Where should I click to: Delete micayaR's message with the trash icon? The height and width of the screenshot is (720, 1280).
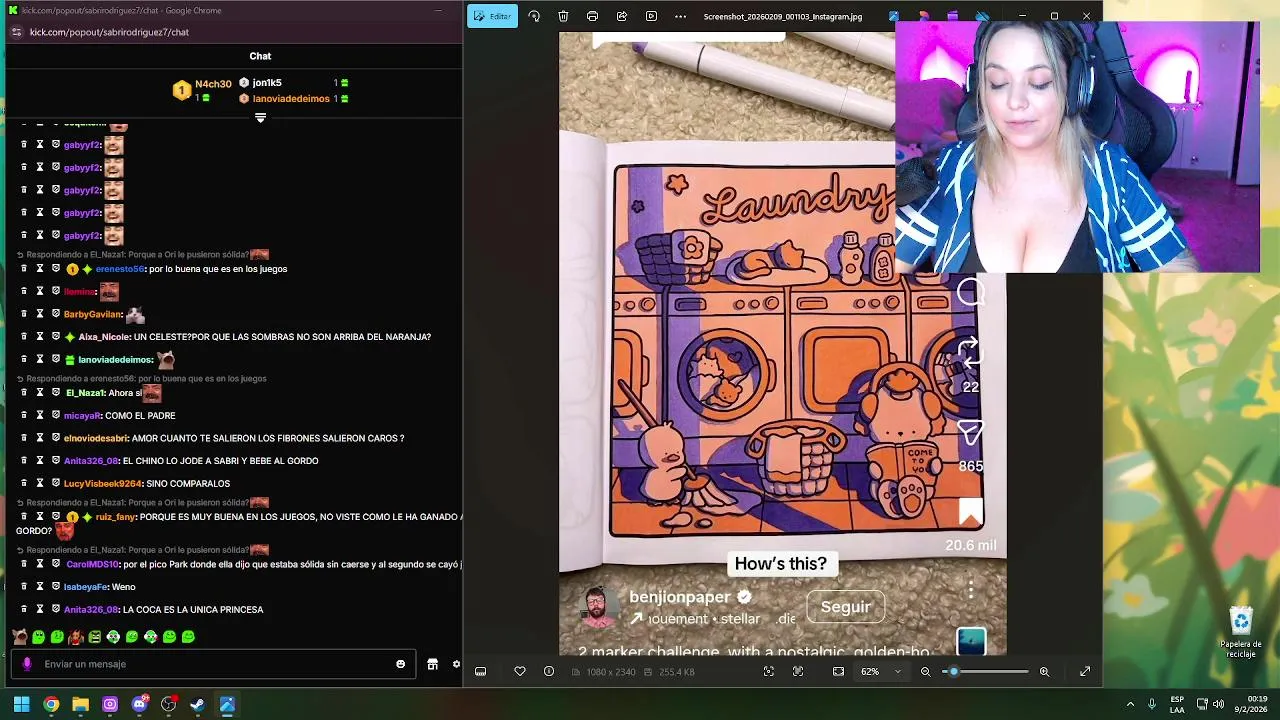pyautogui.click(x=24, y=415)
